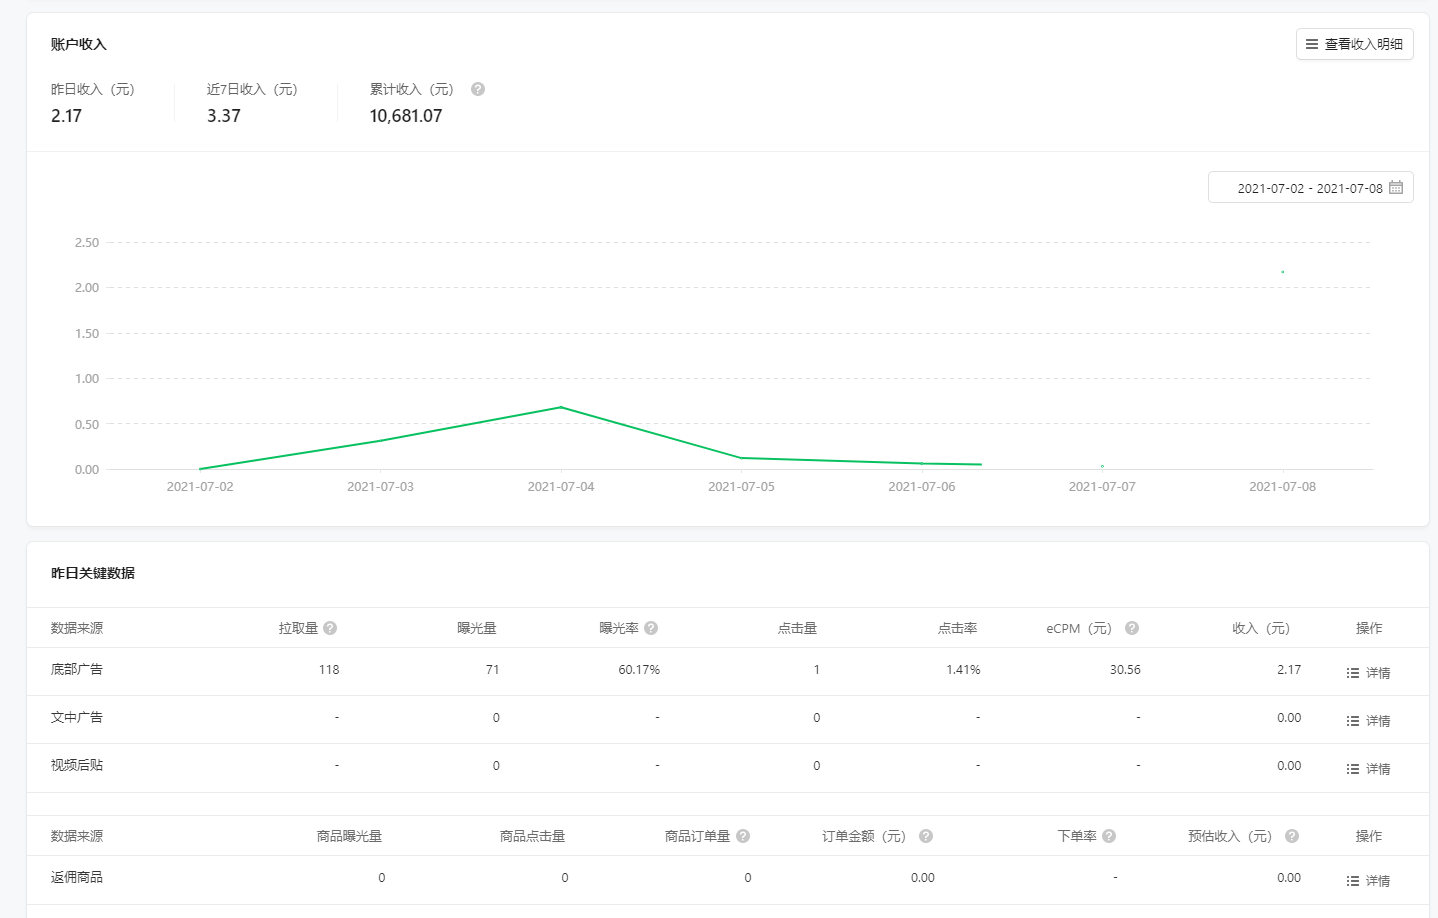Click list icon in 底部广告 row
The image size is (1438, 918).
click(1353, 673)
